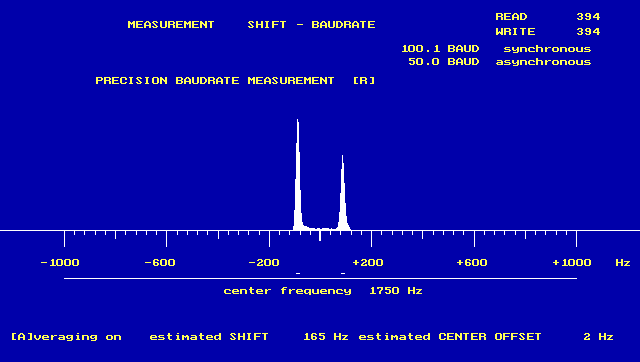Image resolution: width=640 pixels, height=362 pixels.
Task: Click the -1000 frequency axis label
Action: [60, 262]
